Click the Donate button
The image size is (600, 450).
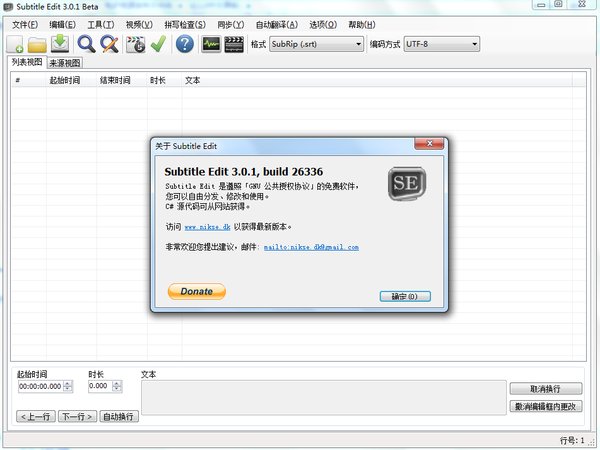(197, 291)
